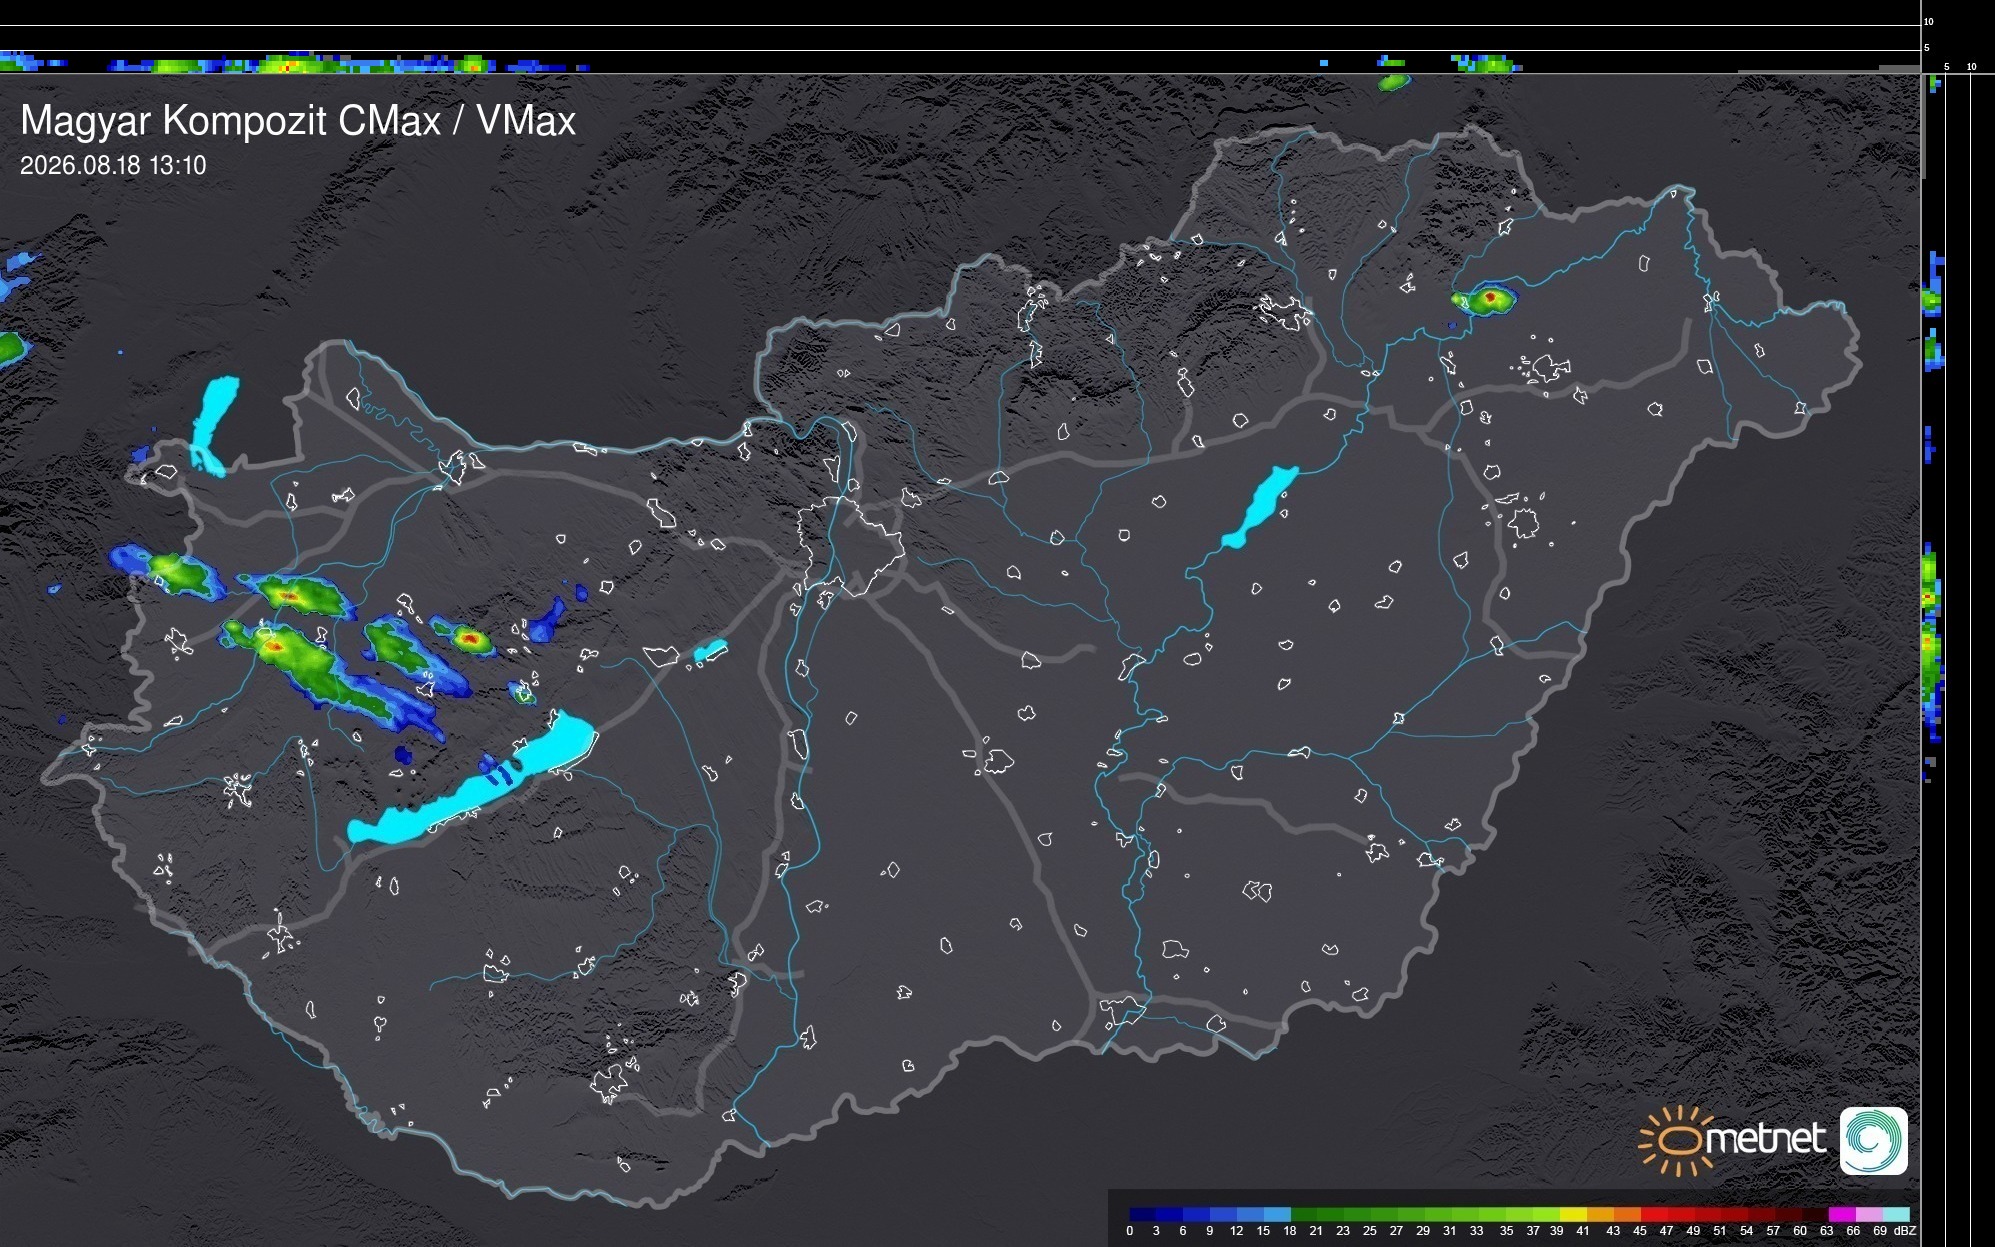1995x1247 pixels.
Task: Click the title Magyar Kompozit CMax / VMax
Action: (x=298, y=120)
